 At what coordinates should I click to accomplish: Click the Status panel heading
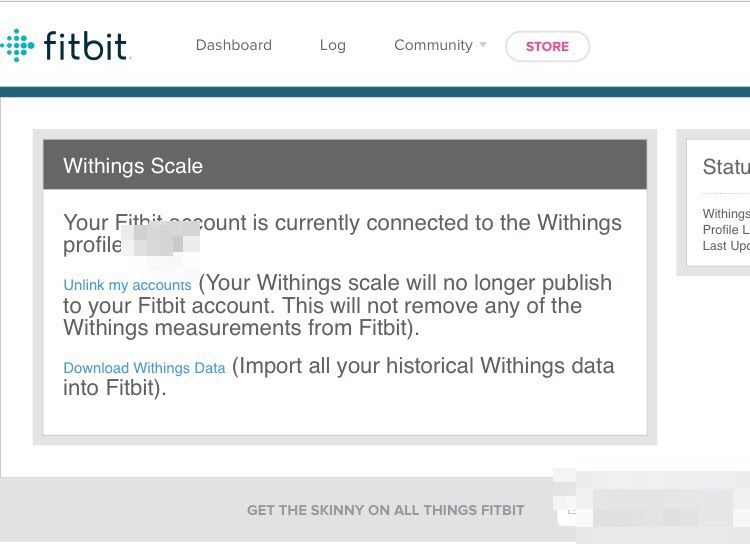(726, 167)
